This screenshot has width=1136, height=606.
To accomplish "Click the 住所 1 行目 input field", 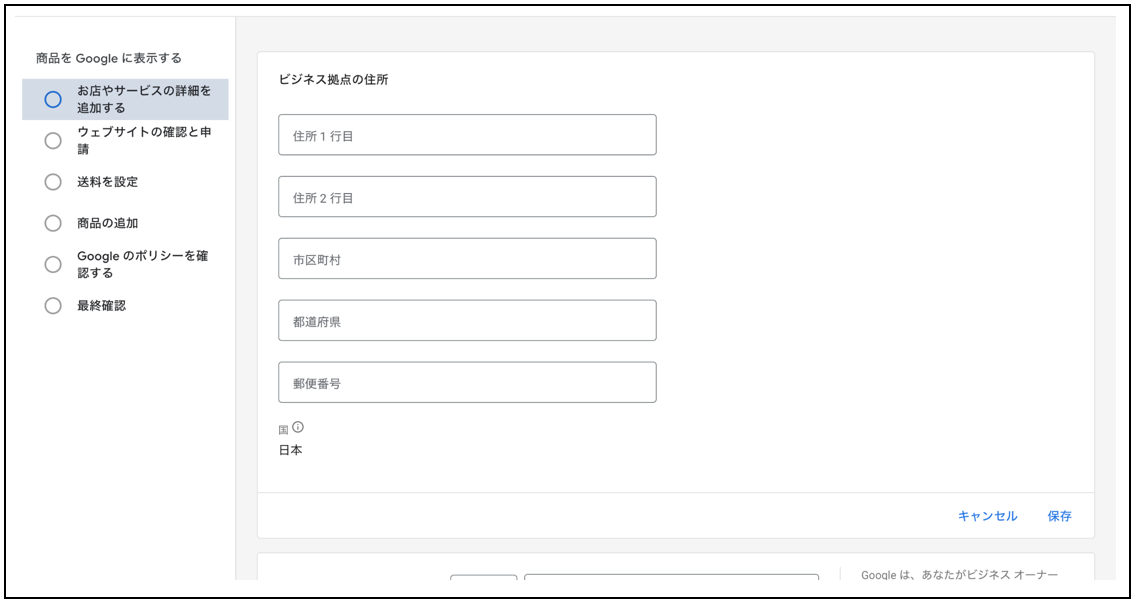I will (x=467, y=135).
